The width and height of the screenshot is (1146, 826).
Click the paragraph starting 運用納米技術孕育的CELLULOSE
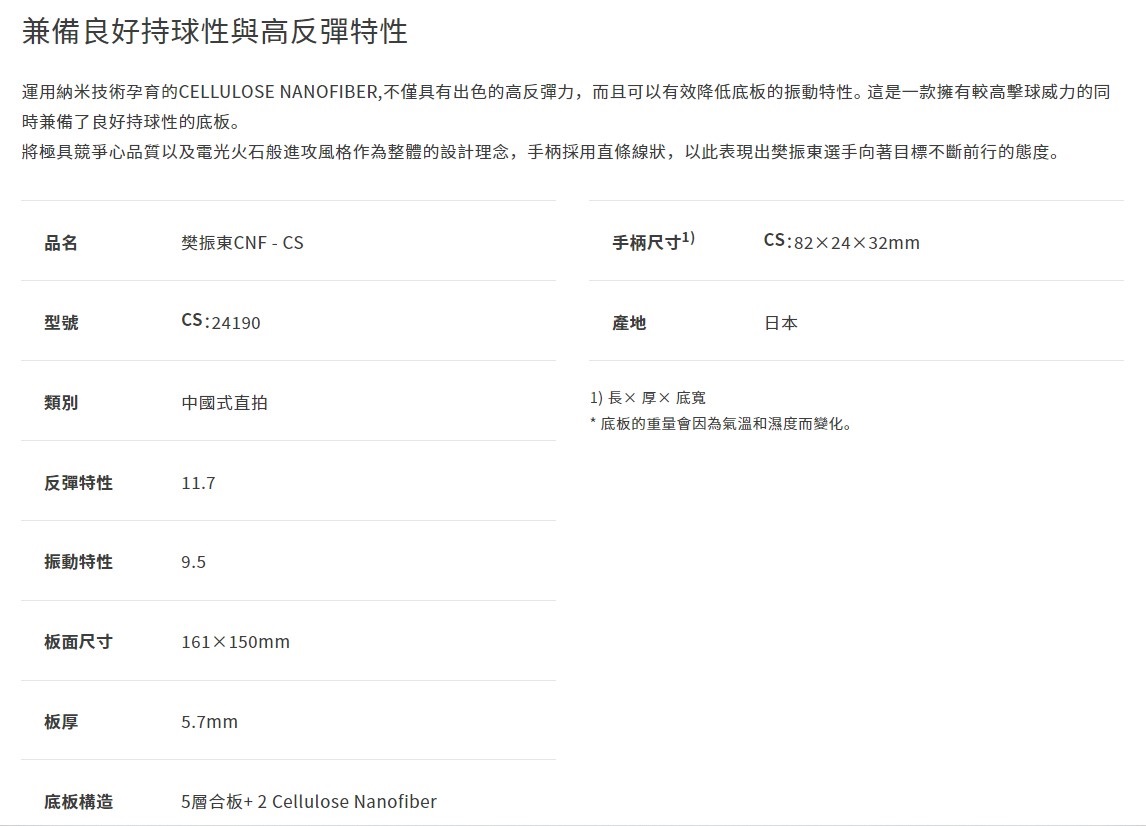(566, 107)
